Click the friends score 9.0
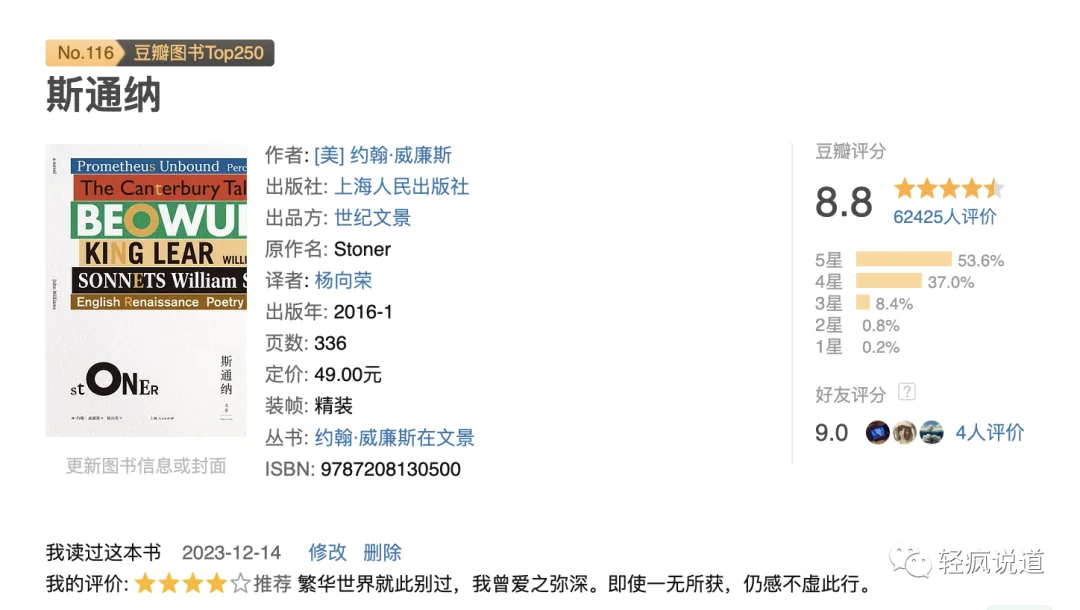Viewport: 1080px width, 610px height. [831, 433]
